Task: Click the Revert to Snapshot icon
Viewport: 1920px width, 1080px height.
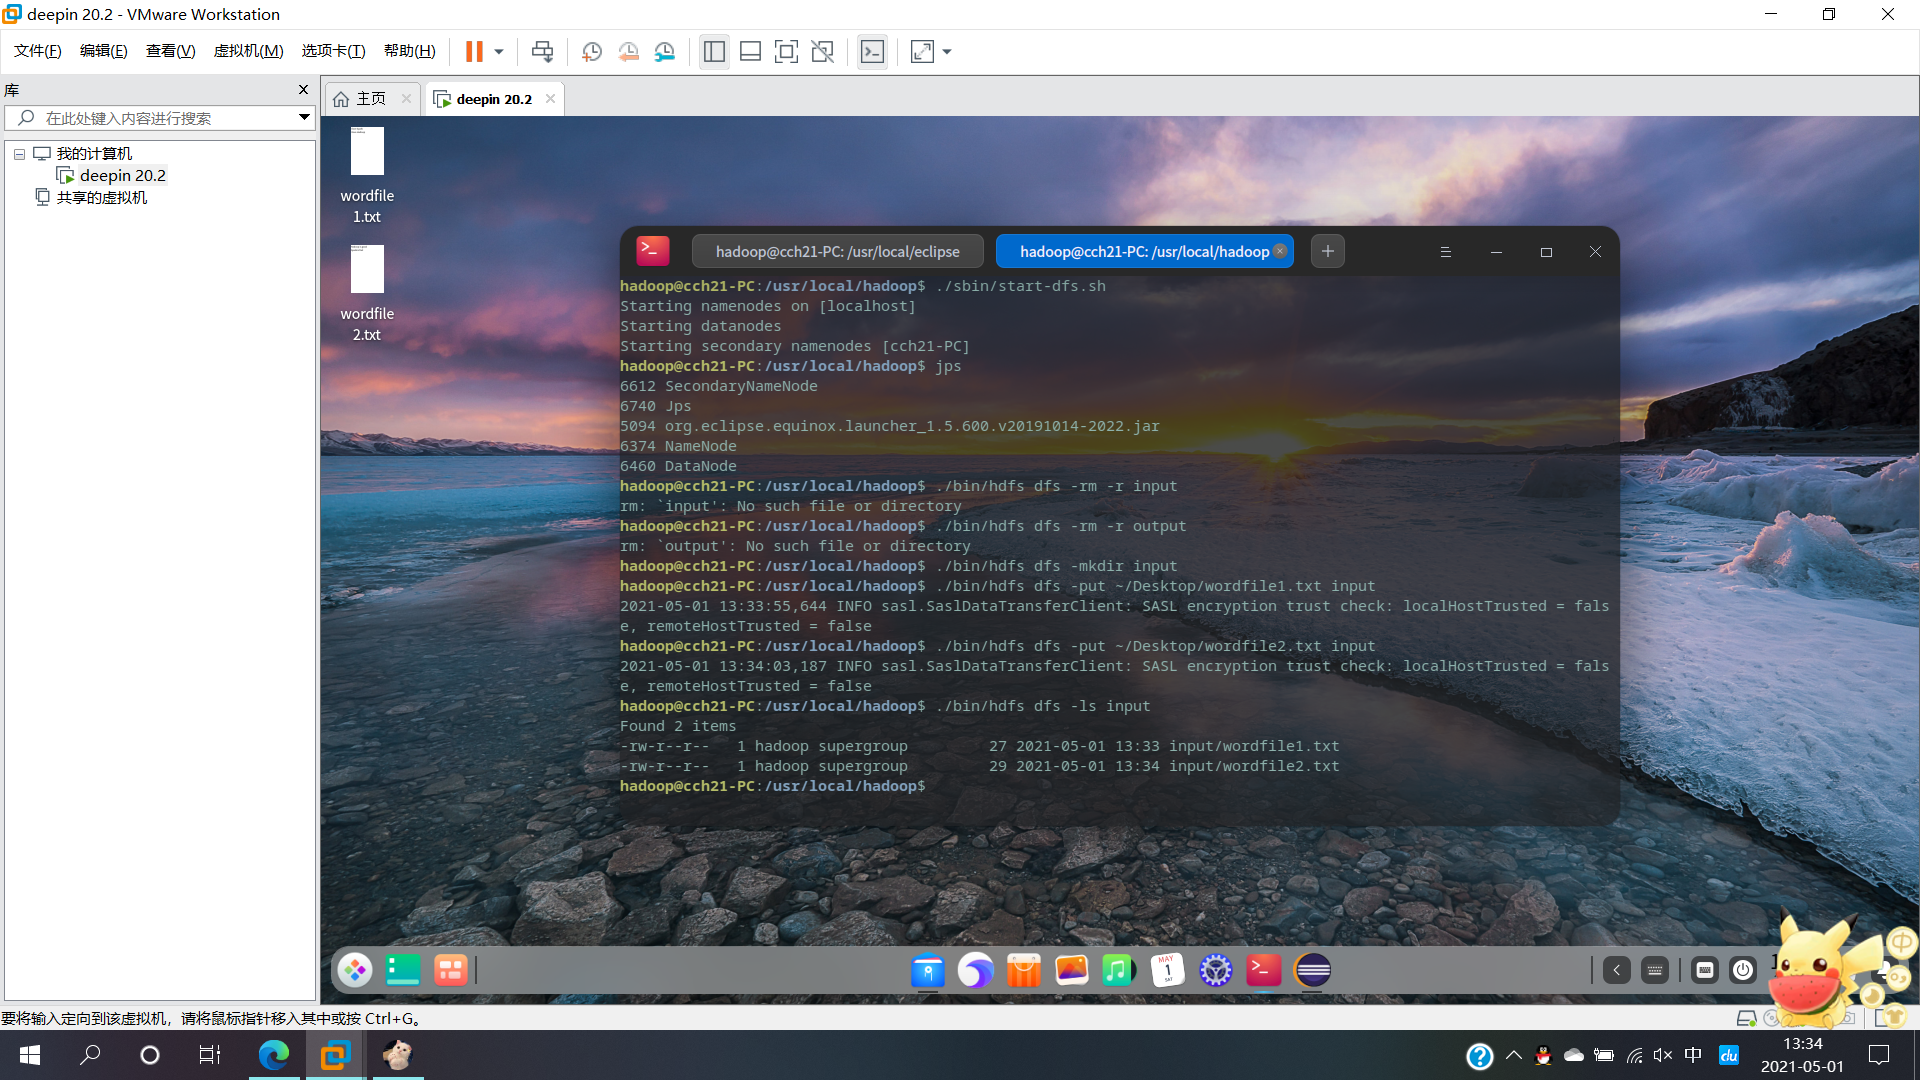Action: 628,52
